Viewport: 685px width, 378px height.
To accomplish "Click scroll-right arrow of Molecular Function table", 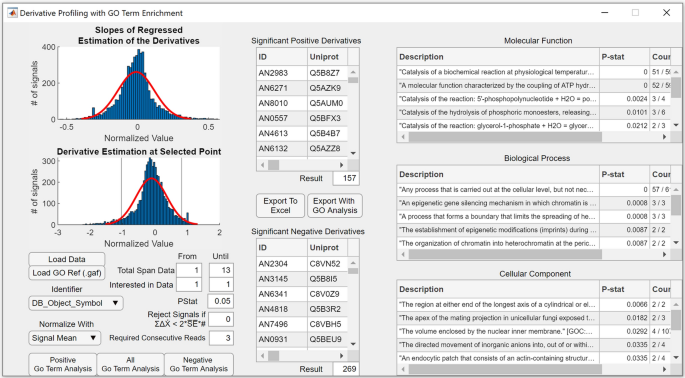I will (664, 137).
